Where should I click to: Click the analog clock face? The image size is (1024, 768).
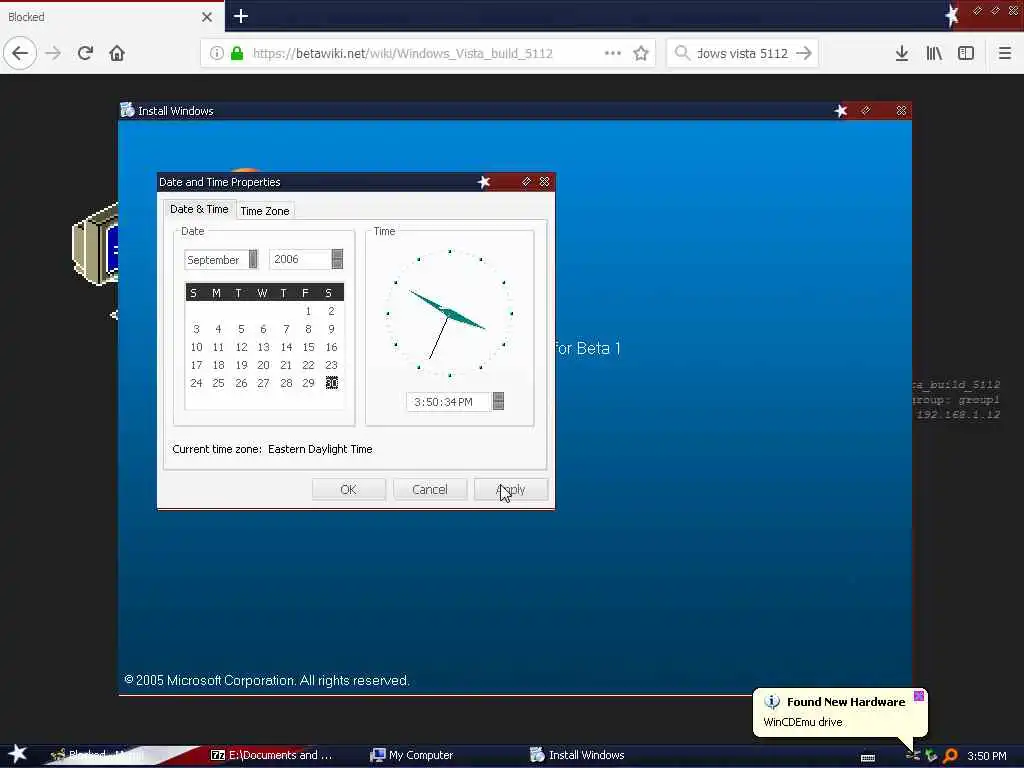(x=449, y=313)
